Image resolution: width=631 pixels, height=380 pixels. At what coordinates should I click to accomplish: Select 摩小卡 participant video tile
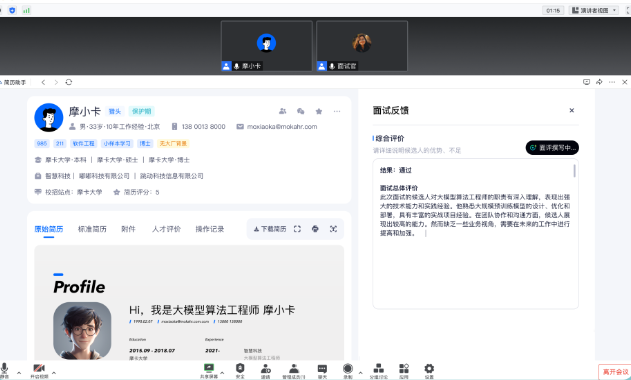[x=266, y=46]
